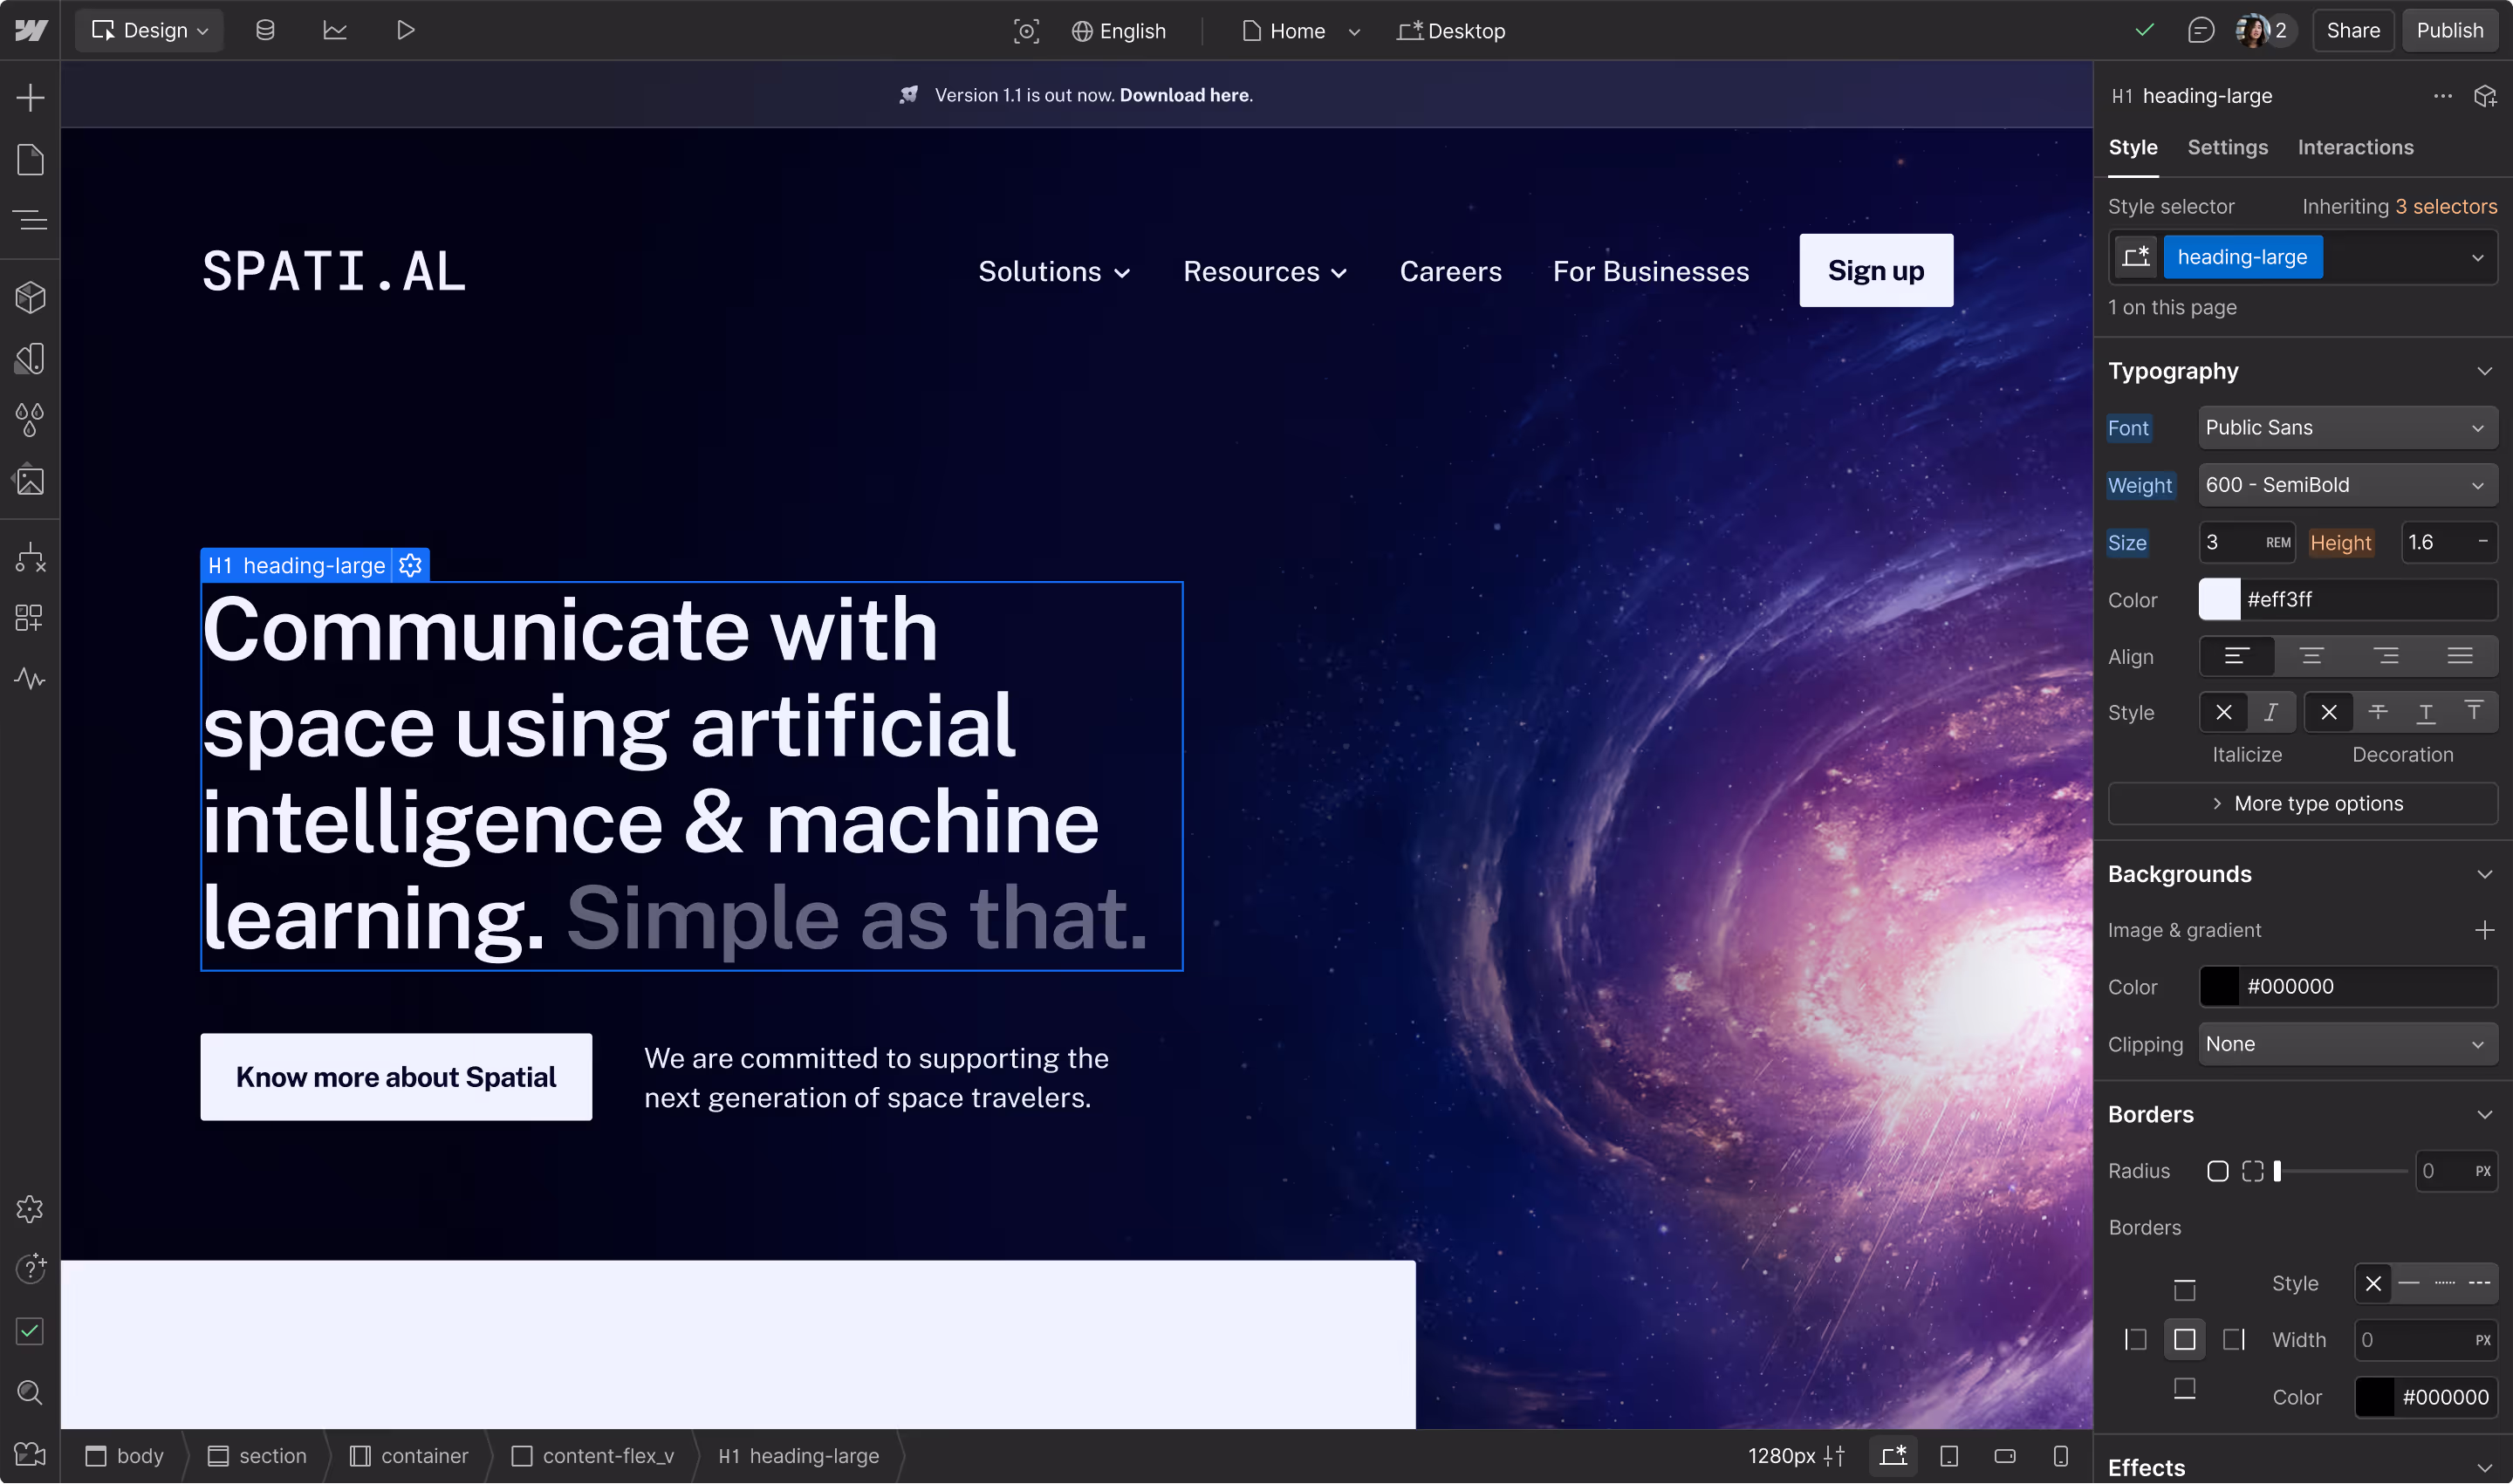Click the focus capture icon beside English
Image resolution: width=2513 pixels, height=1484 pixels.
click(1026, 31)
